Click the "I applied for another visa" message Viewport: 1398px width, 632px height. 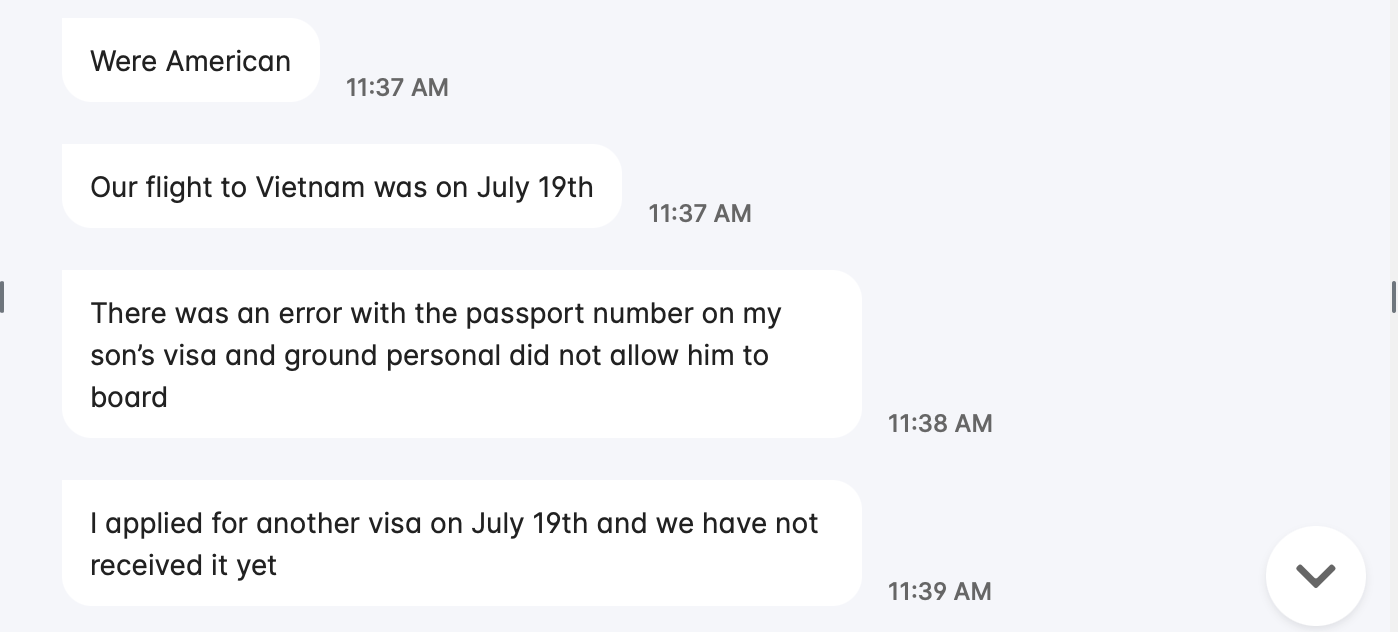point(462,543)
